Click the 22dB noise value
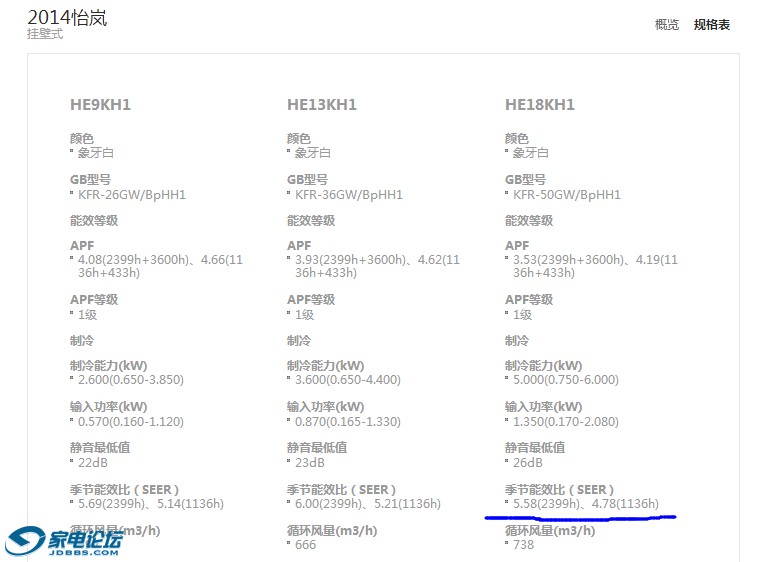The width and height of the screenshot is (781, 562). [x=93, y=463]
